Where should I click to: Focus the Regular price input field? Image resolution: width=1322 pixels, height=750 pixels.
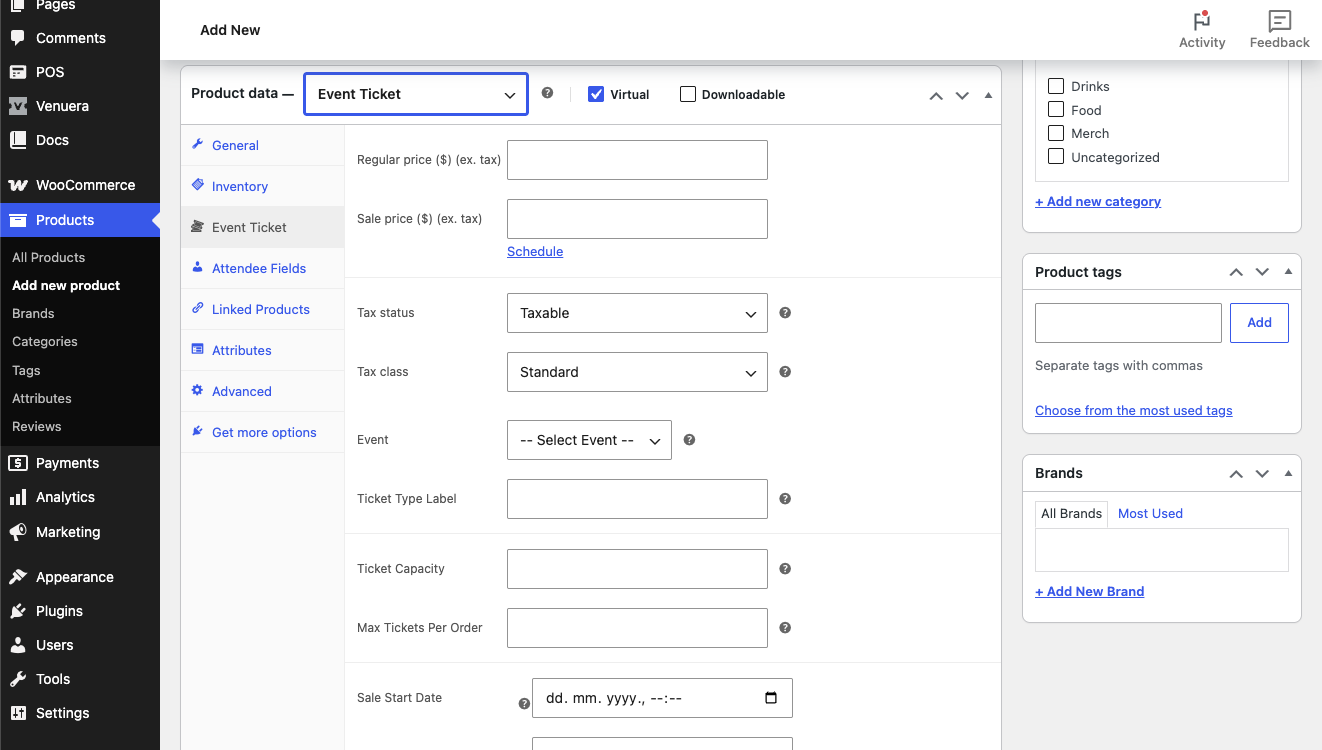point(637,160)
